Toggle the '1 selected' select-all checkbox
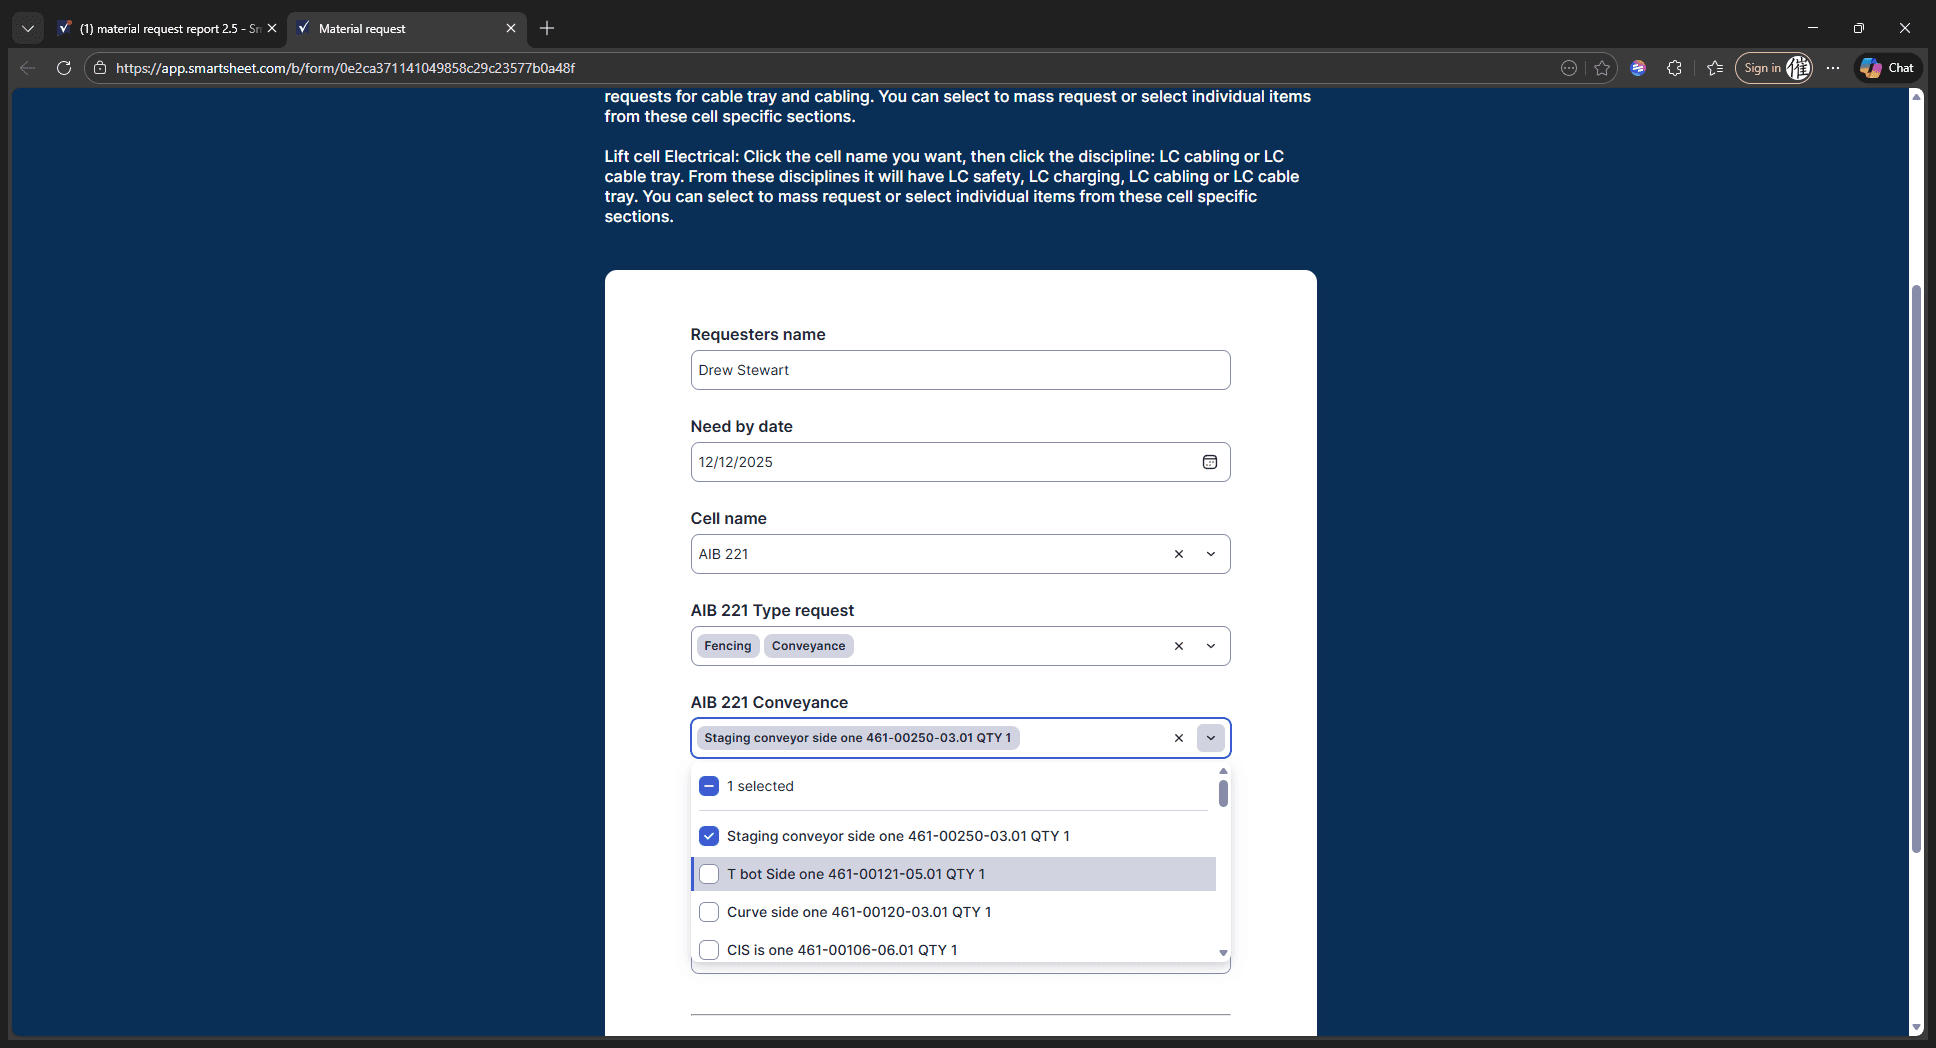The image size is (1936, 1048). click(x=709, y=786)
